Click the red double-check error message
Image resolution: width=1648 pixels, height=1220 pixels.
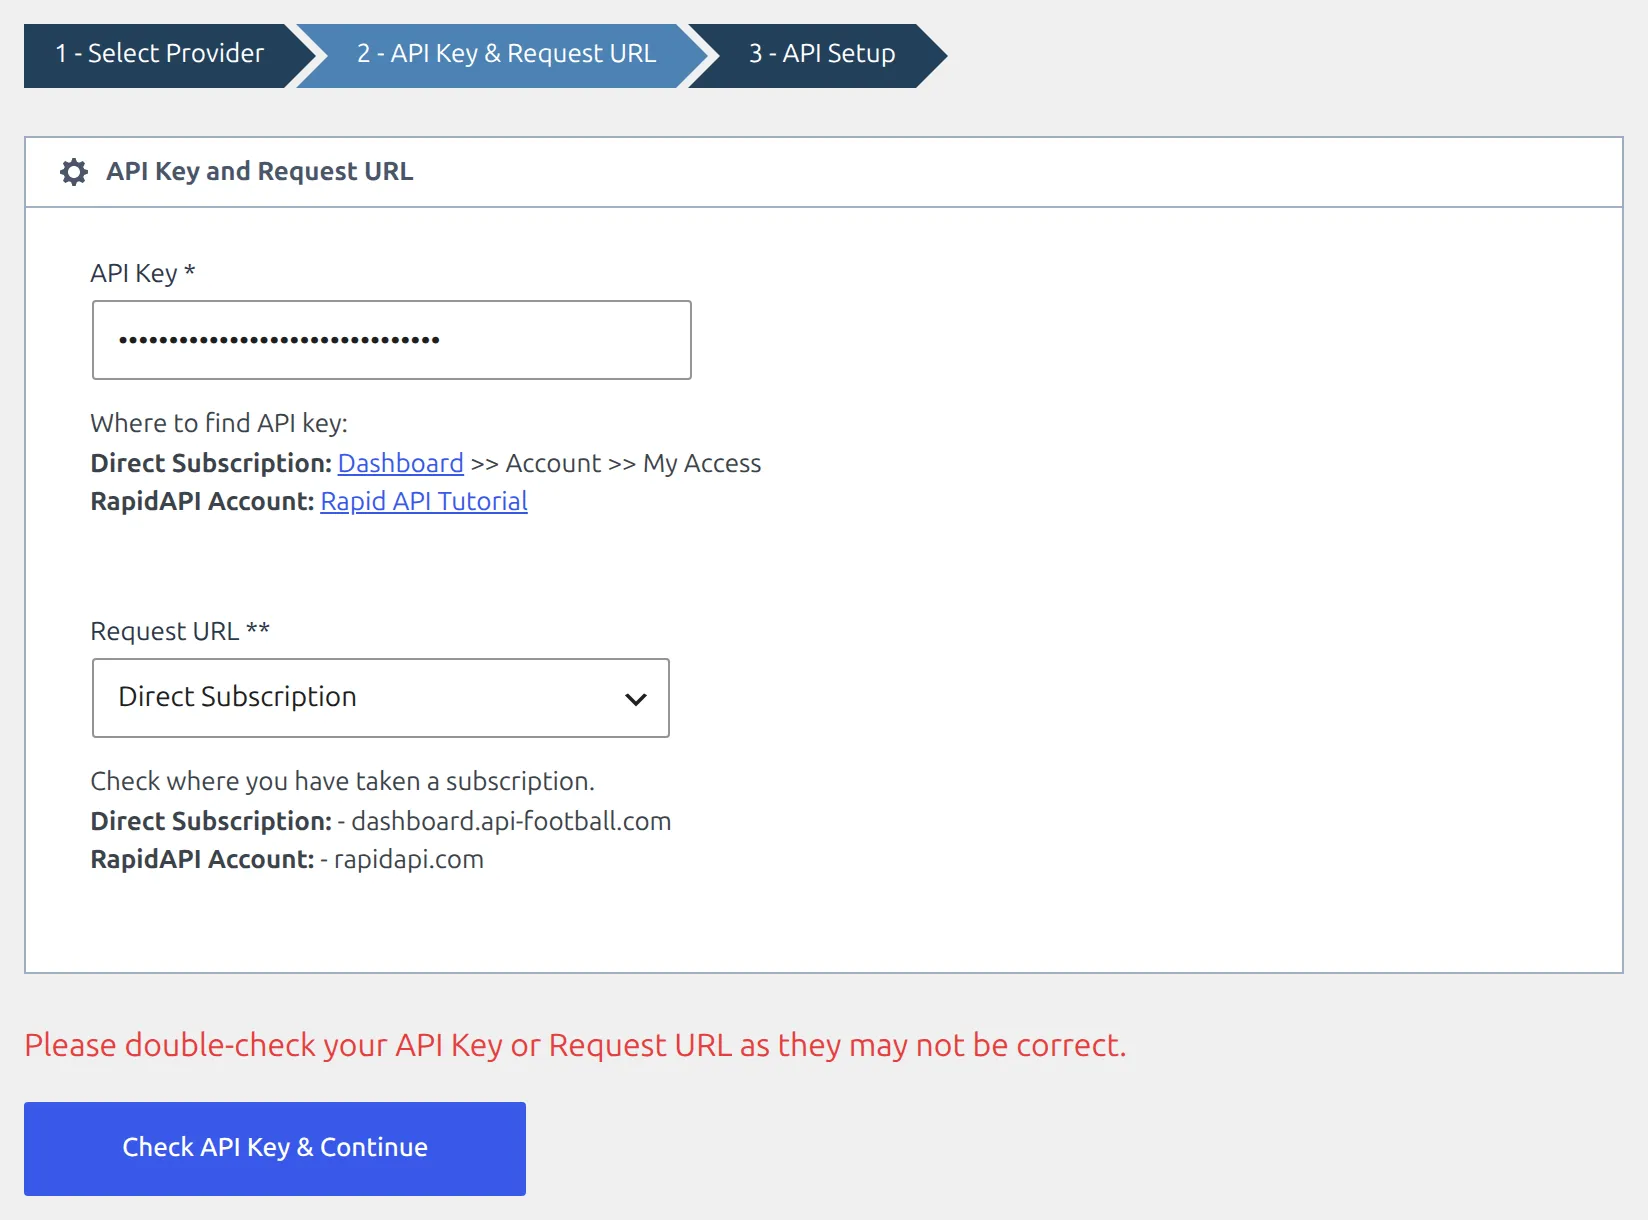pos(575,1045)
